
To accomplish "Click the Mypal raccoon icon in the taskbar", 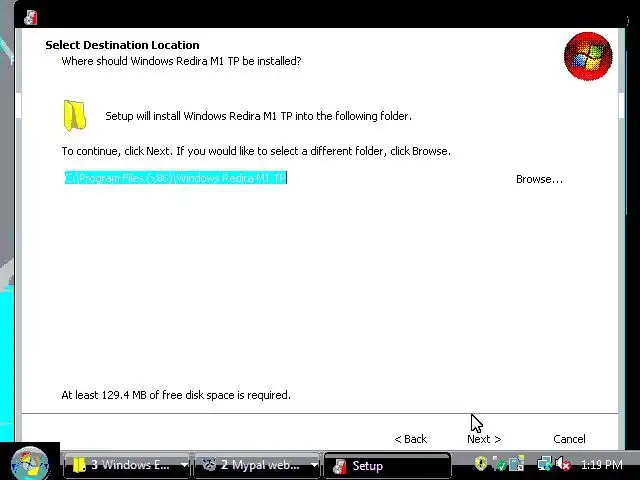I will (x=209, y=464).
